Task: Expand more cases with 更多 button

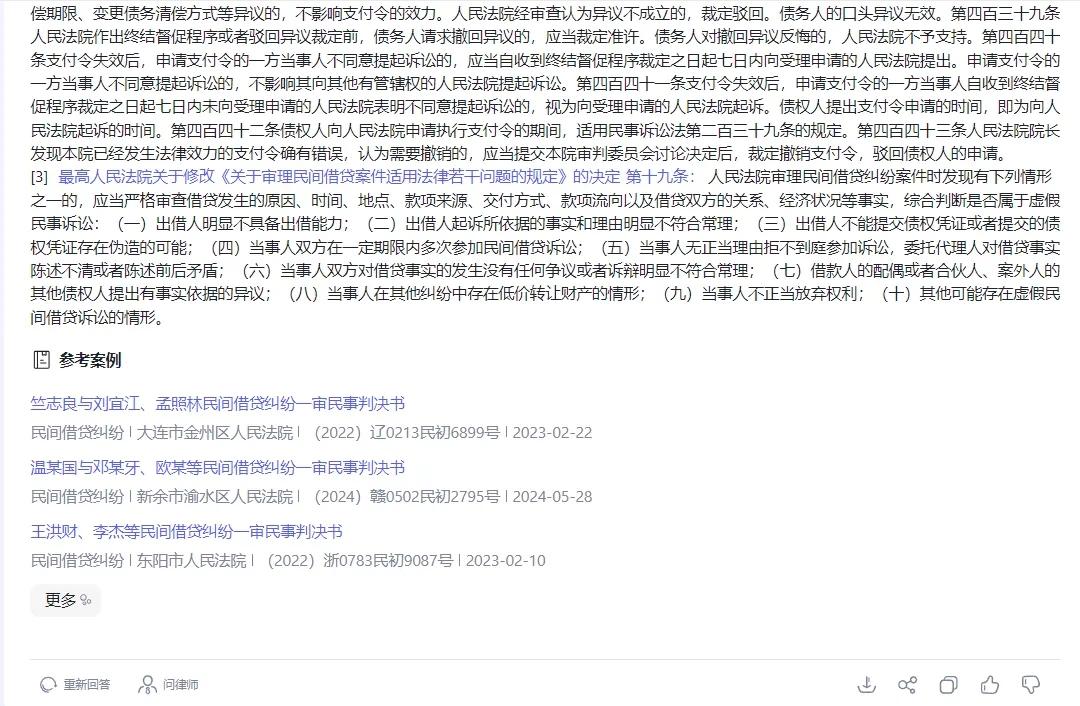Action: (66, 600)
